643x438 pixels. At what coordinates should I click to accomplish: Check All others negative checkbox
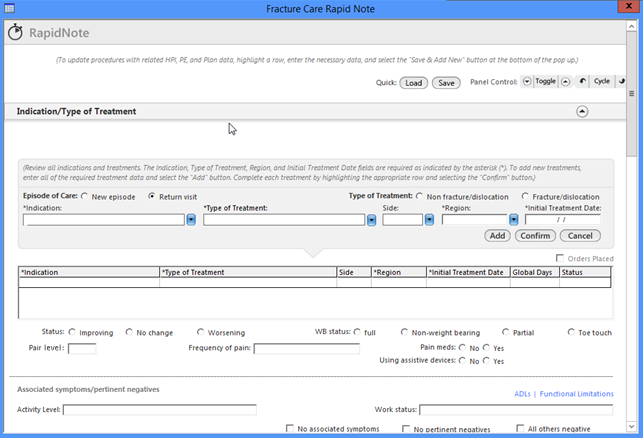520,429
